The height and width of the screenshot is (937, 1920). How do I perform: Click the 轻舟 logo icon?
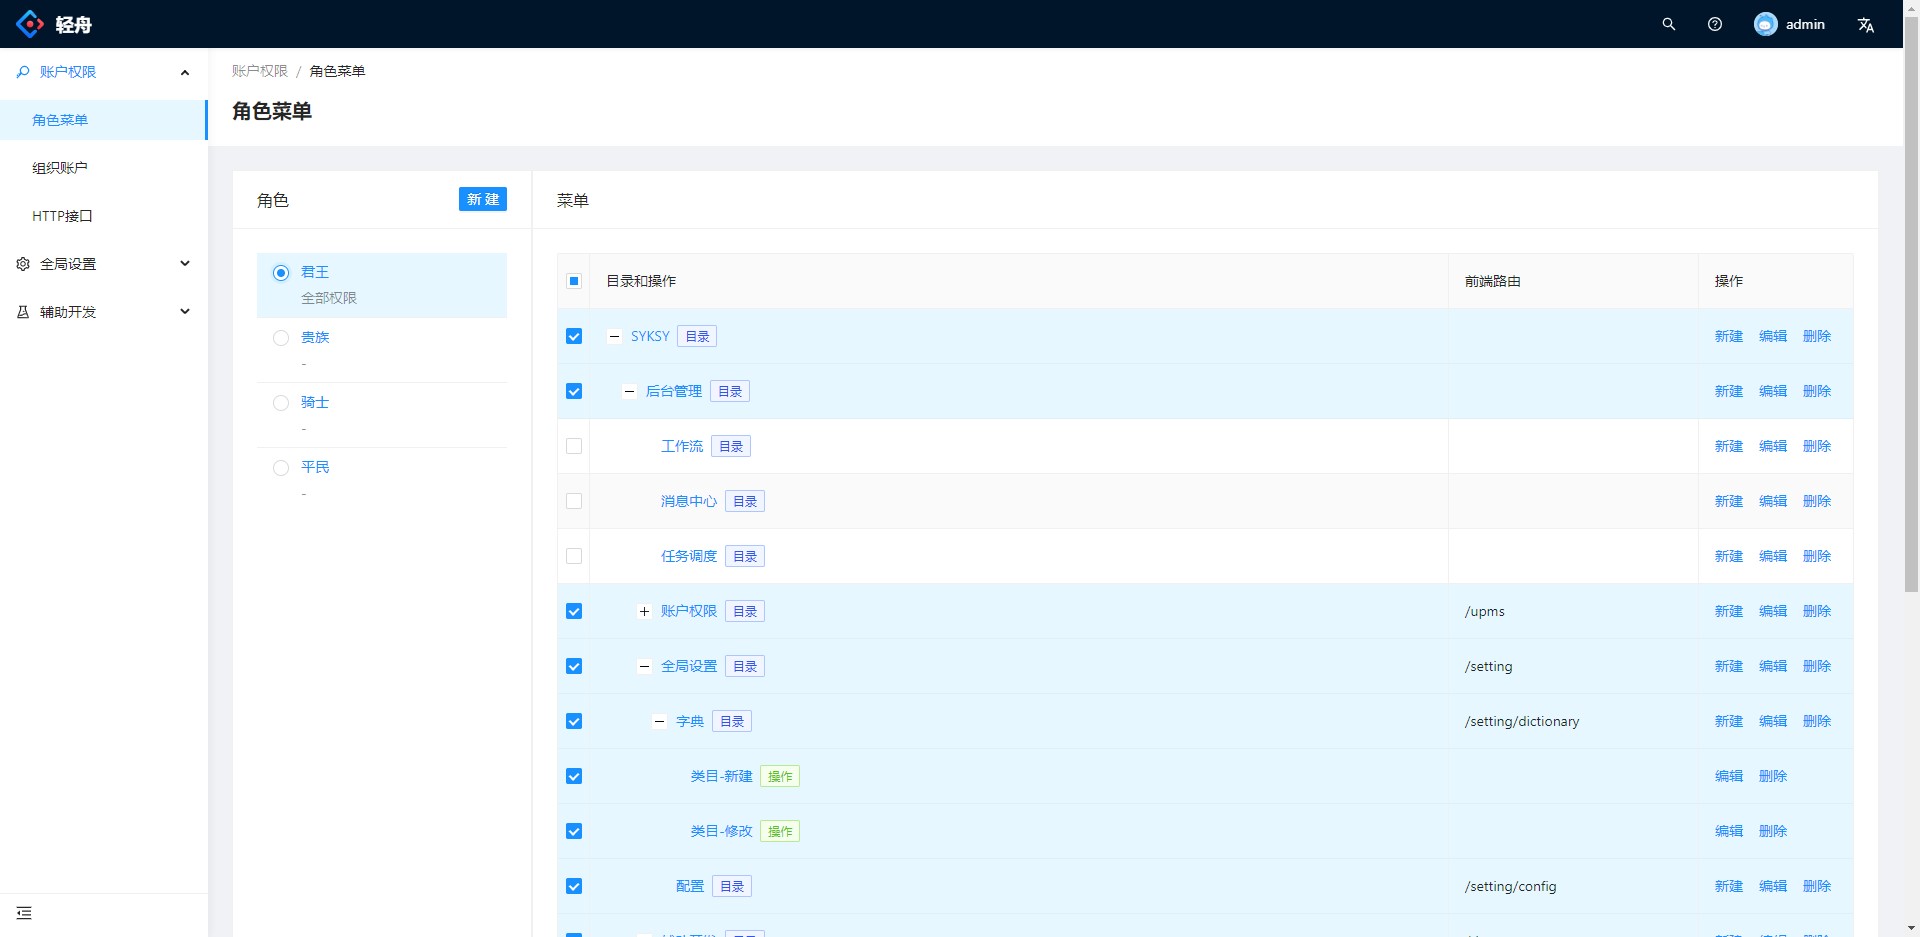(x=30, y=24)
